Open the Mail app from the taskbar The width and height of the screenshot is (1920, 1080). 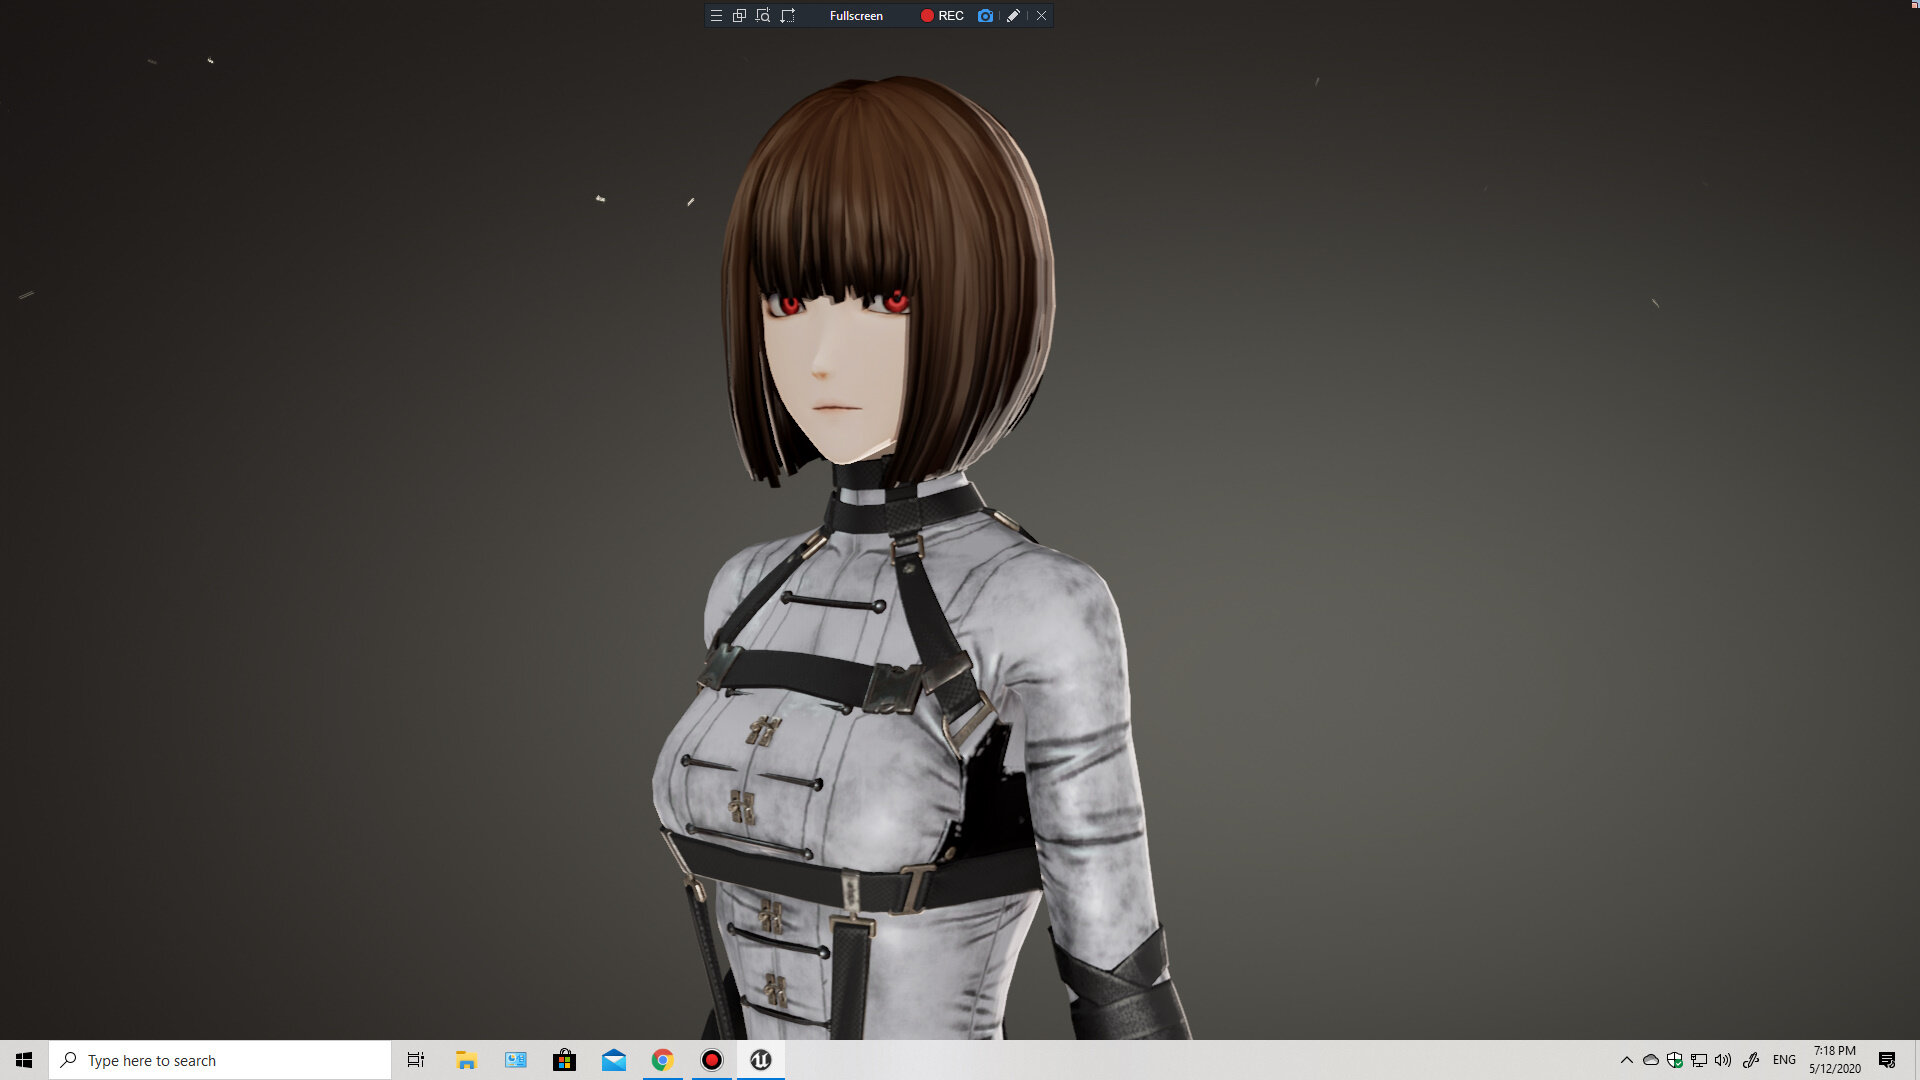[x=614, y=1060]
